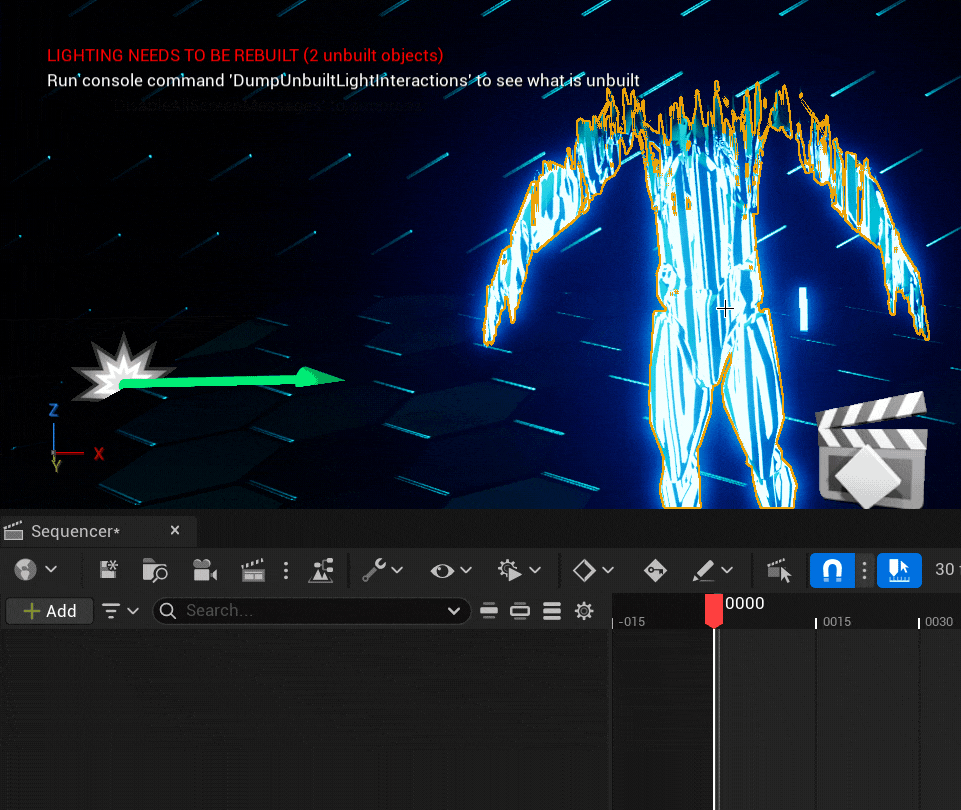
Task: Click the clapboard with cursor icon
Action: (779, 570)
